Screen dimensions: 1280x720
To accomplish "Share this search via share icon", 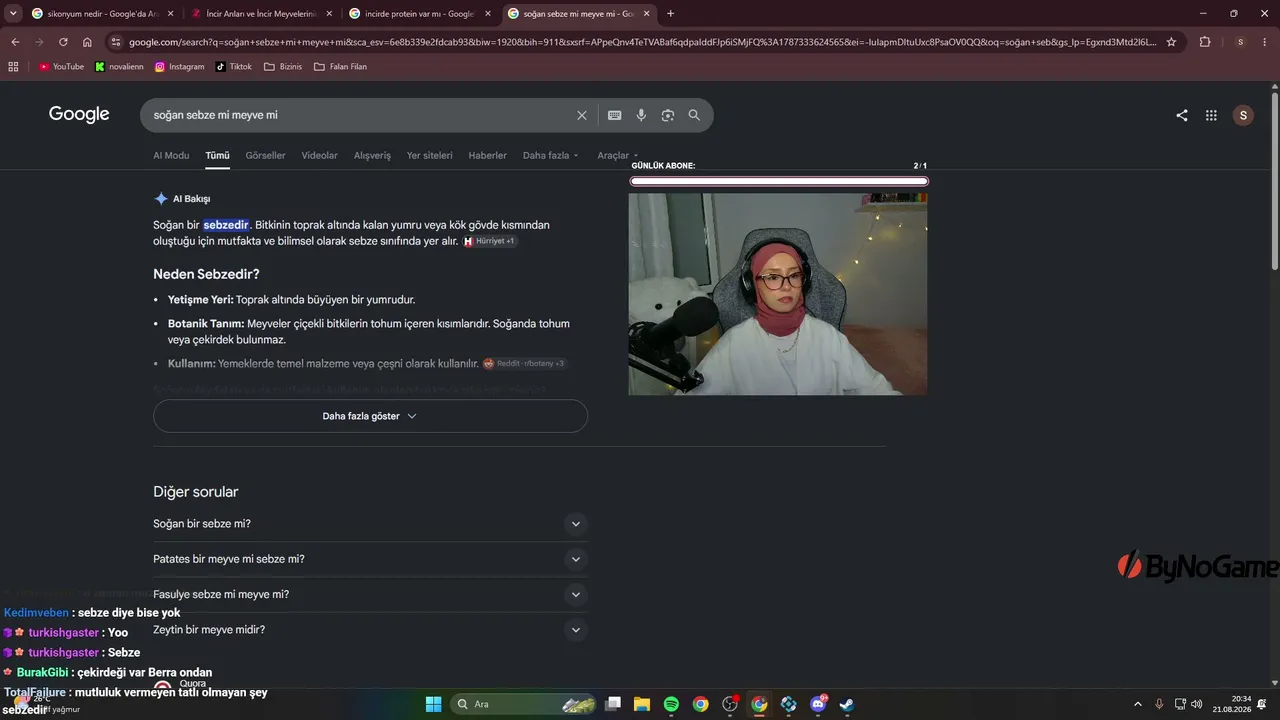I will 1182,115.
